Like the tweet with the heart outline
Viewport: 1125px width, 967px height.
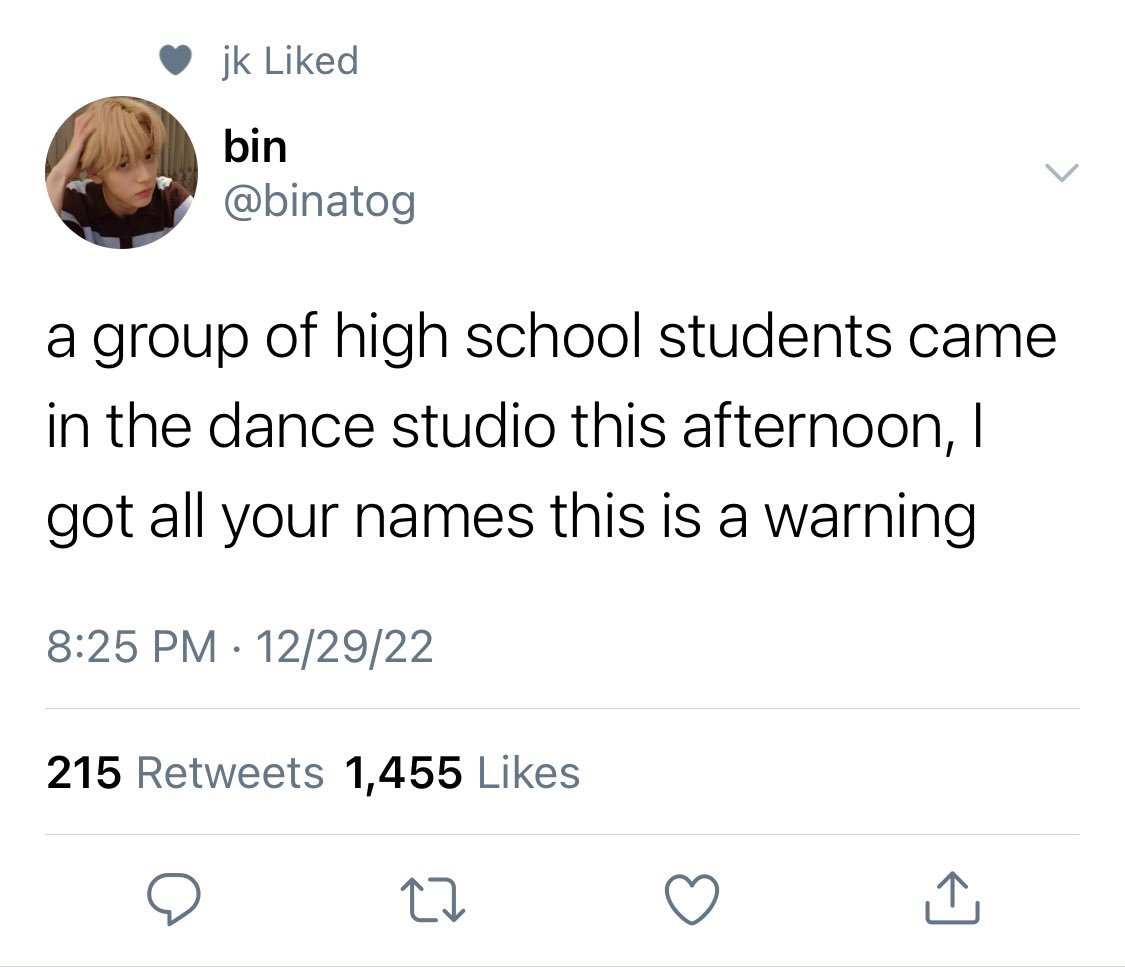(692, 899)
